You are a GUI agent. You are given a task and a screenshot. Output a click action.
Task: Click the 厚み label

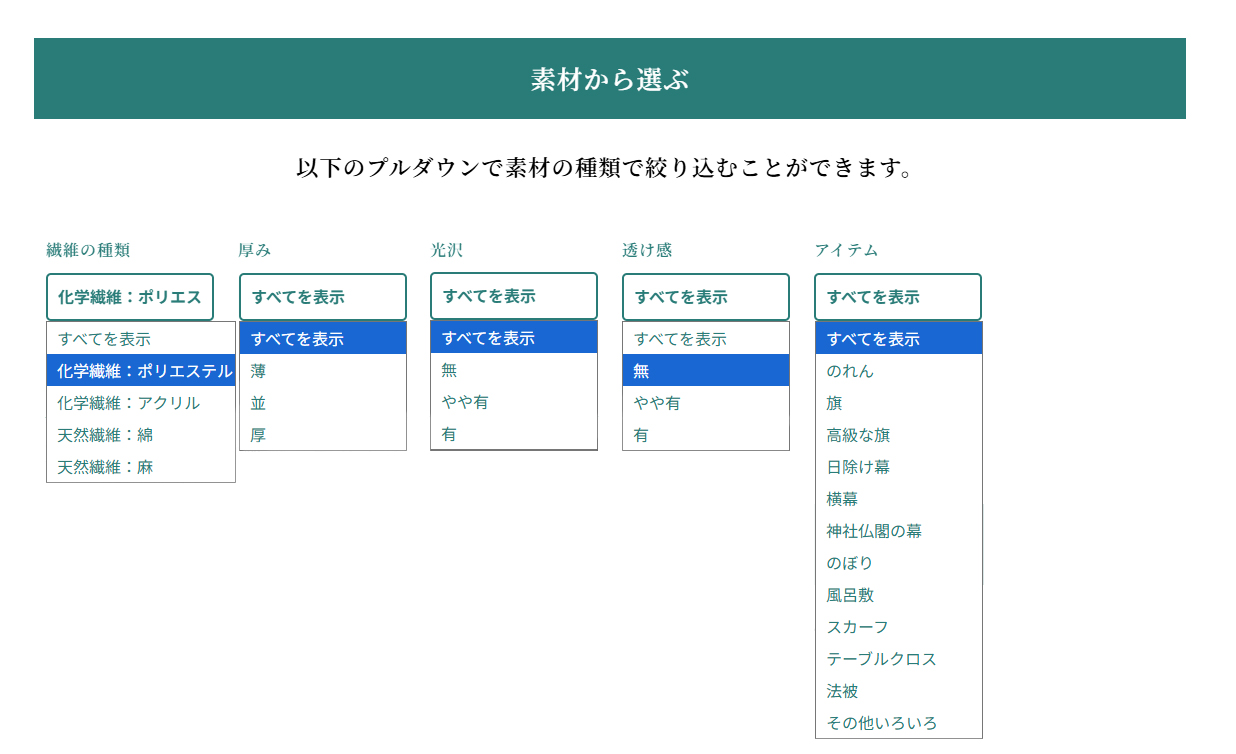pos(255,250)
